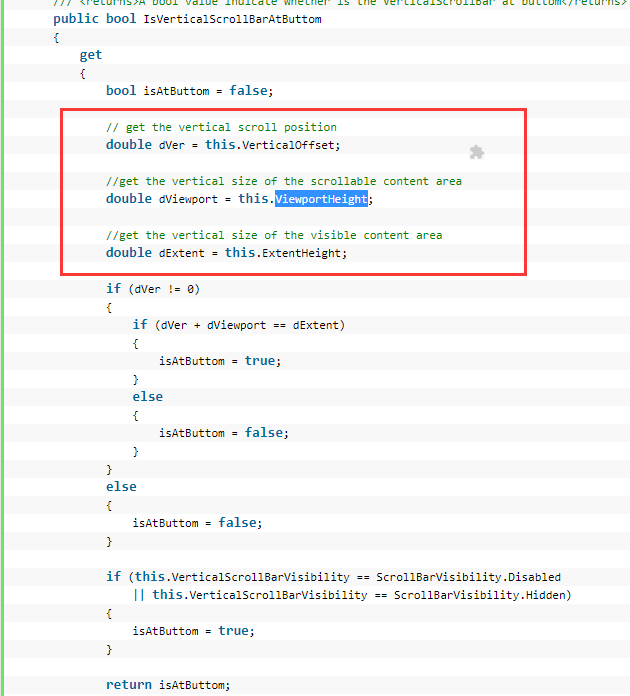630x696 pixels.
Task: Click the last 'isAtButtom = true;' assignment
Action: [x=194, y=631]
